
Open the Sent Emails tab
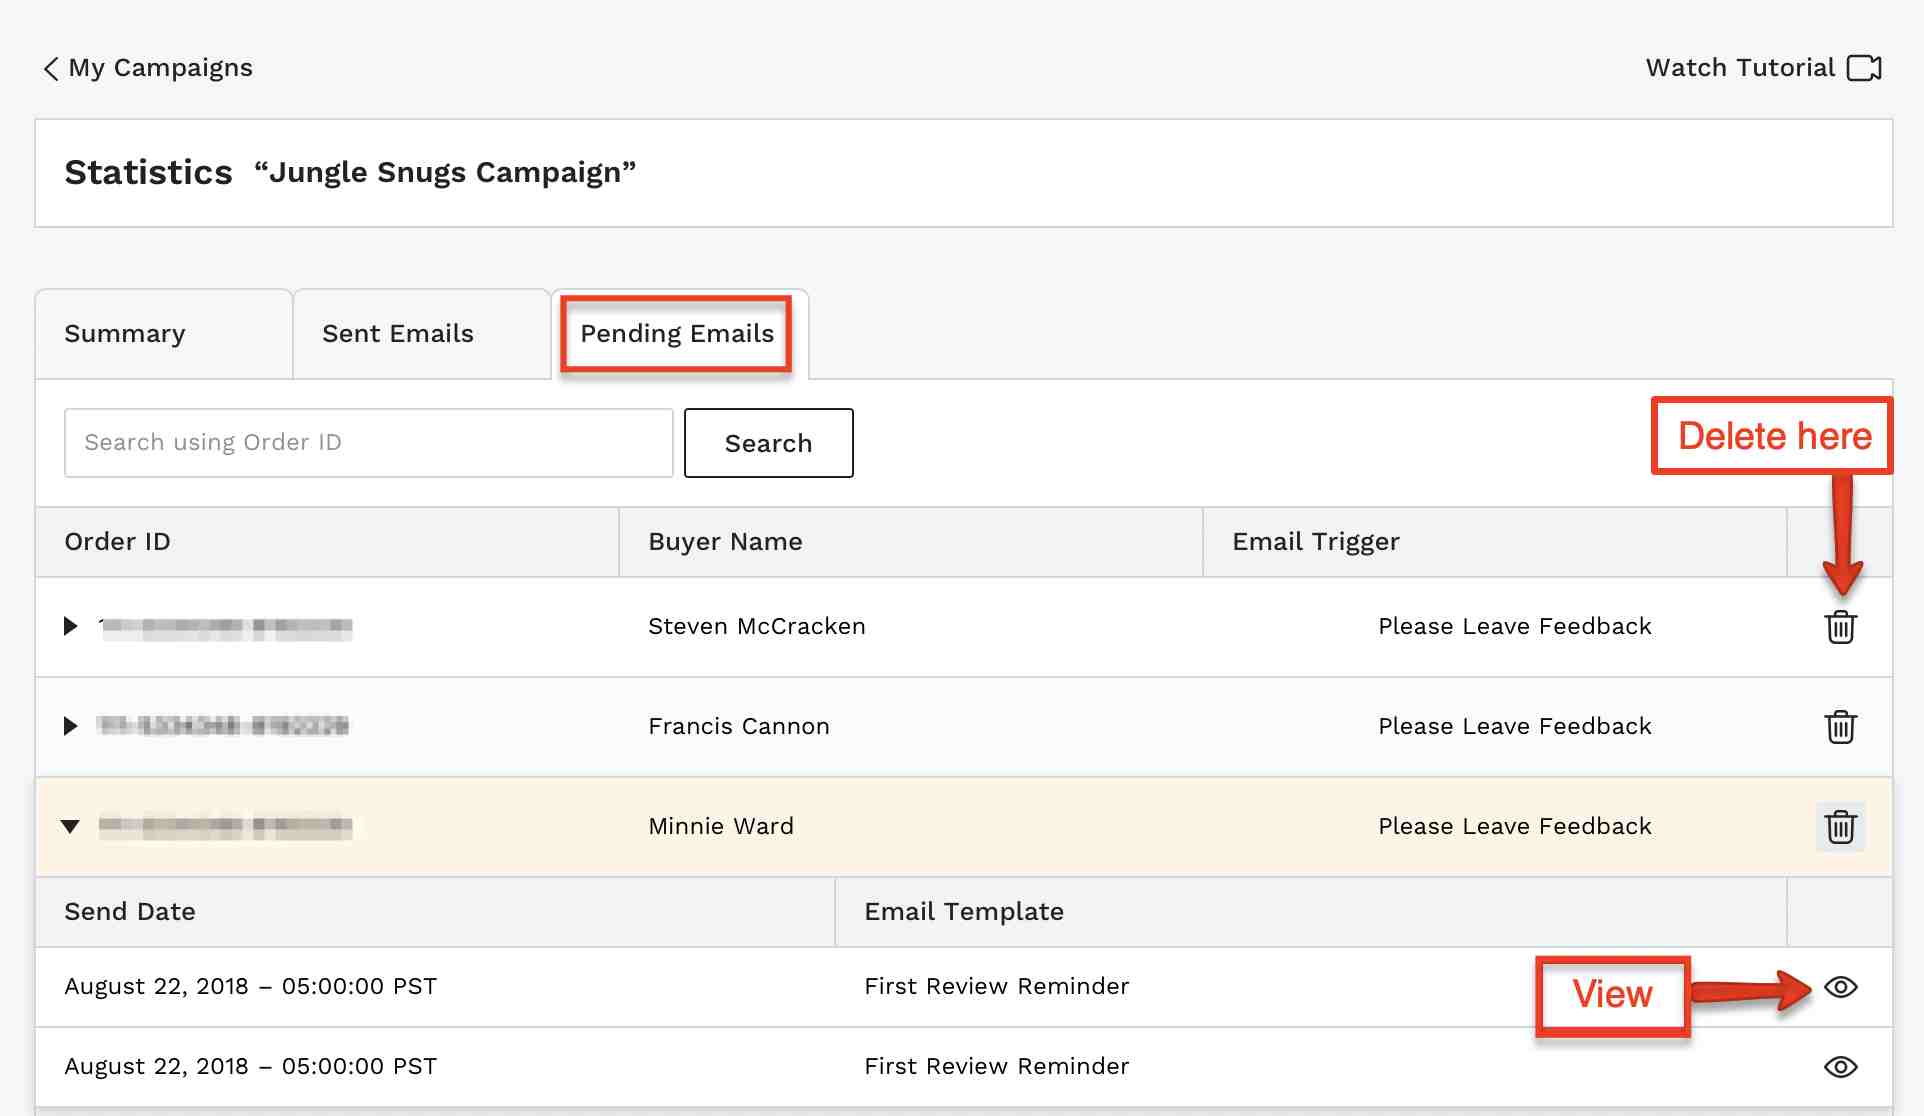click(422, 334)
